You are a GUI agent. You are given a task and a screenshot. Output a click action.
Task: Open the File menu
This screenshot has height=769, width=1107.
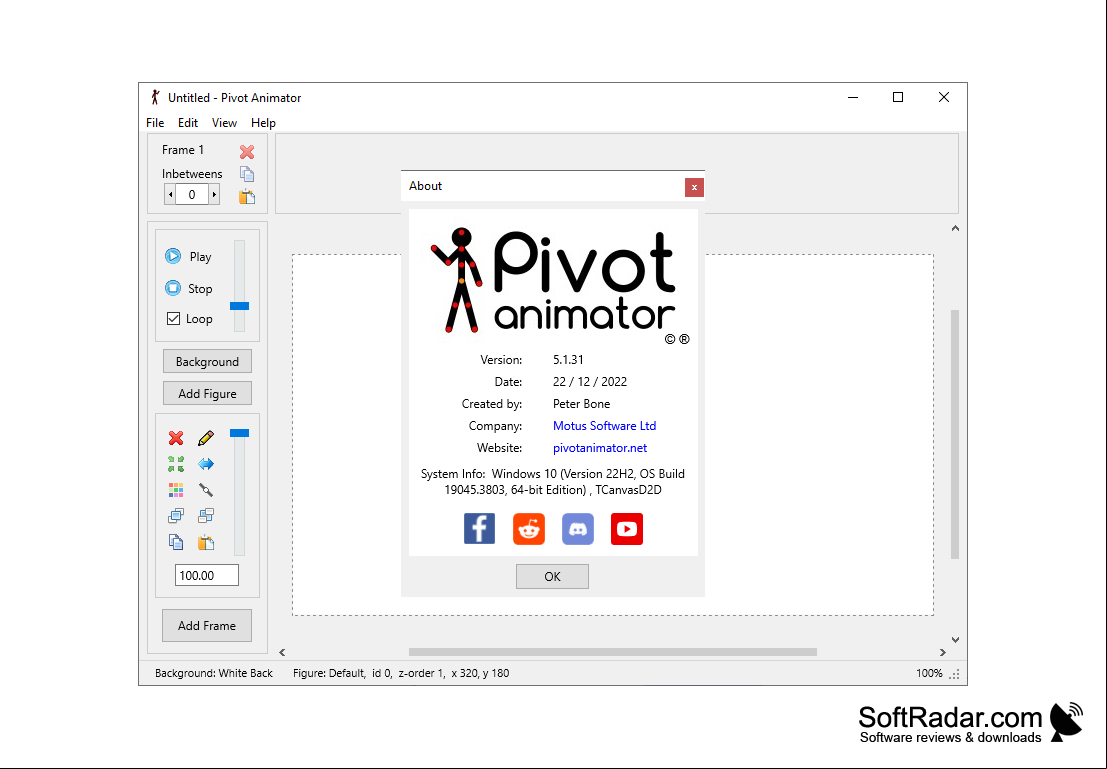pos(155,123)
